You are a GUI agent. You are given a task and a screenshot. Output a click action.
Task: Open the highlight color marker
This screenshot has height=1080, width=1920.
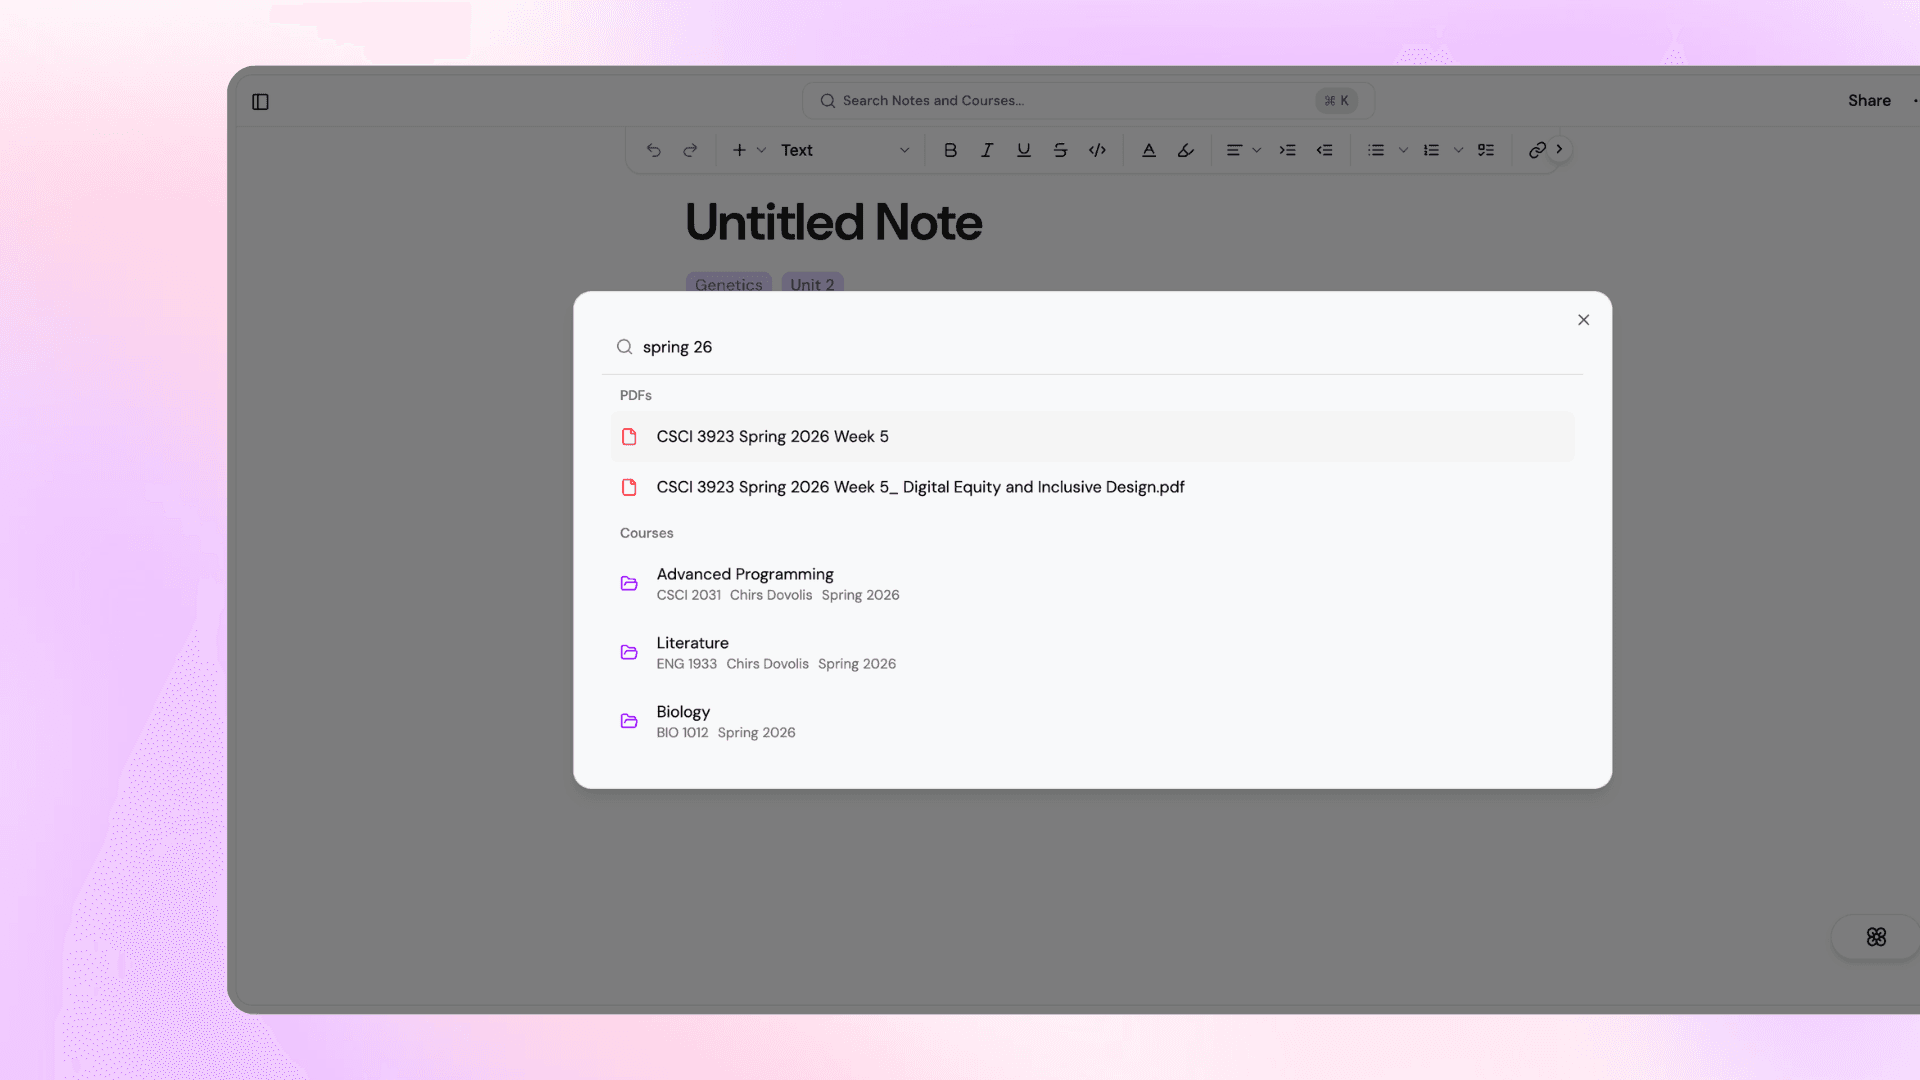tap(1185, 150)
